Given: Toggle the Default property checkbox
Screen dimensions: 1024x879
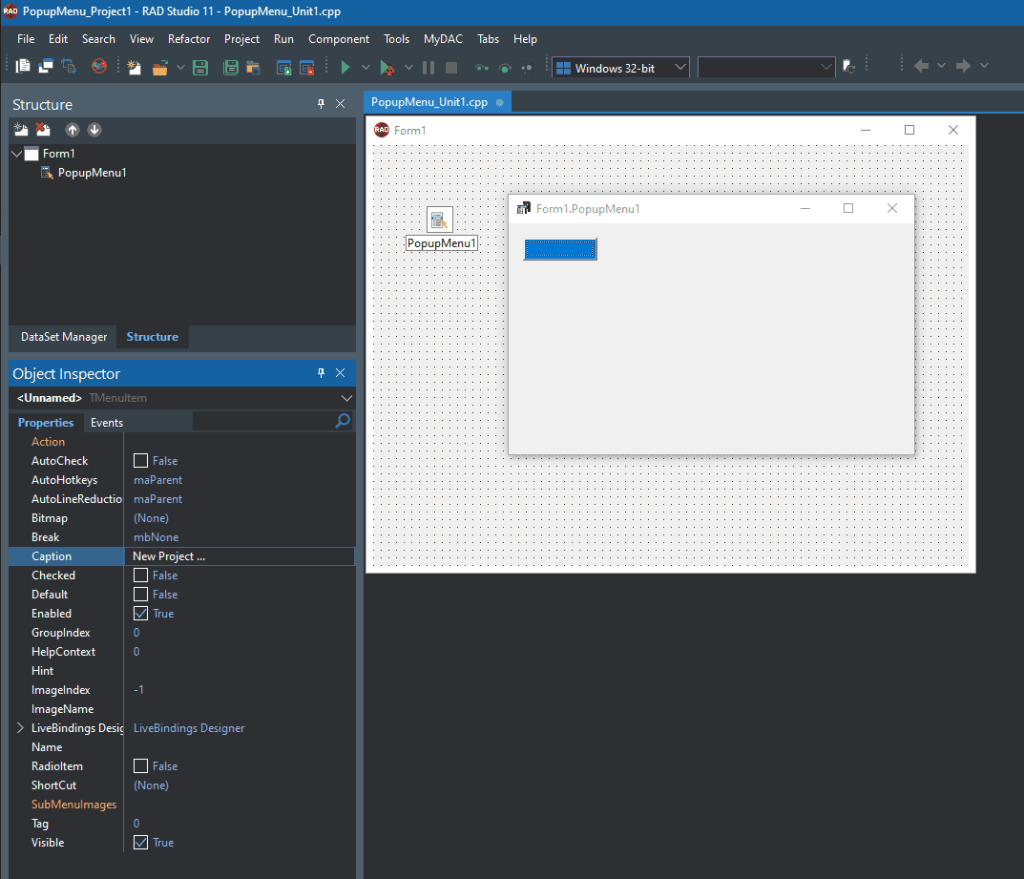Looking at the screenshot, I should (140, 594).
